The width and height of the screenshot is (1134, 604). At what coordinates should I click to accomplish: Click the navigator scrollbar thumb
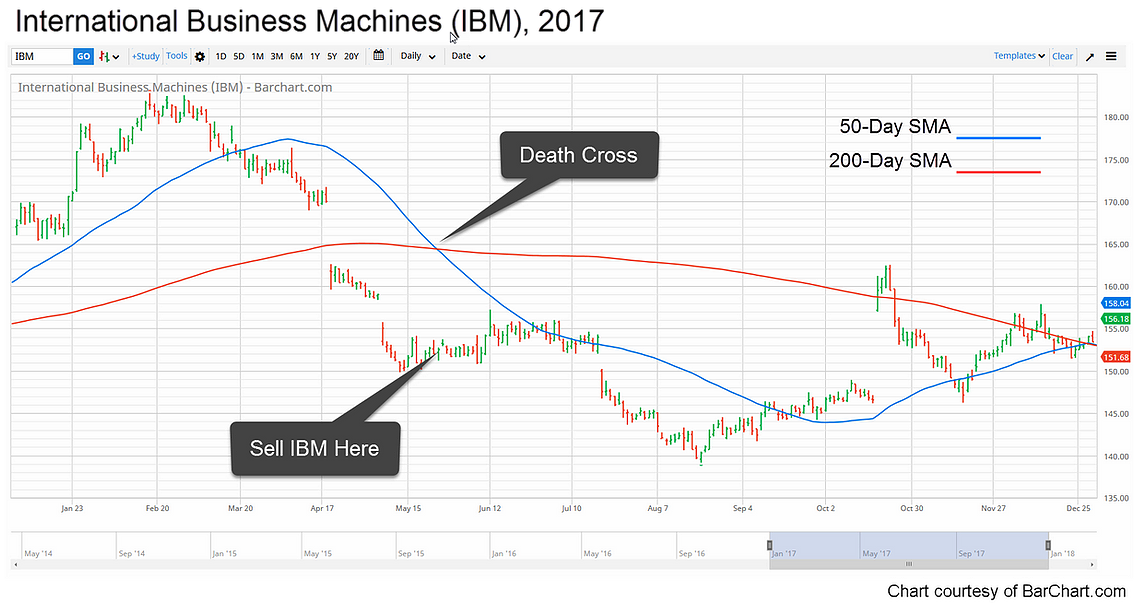click(909, 564)
